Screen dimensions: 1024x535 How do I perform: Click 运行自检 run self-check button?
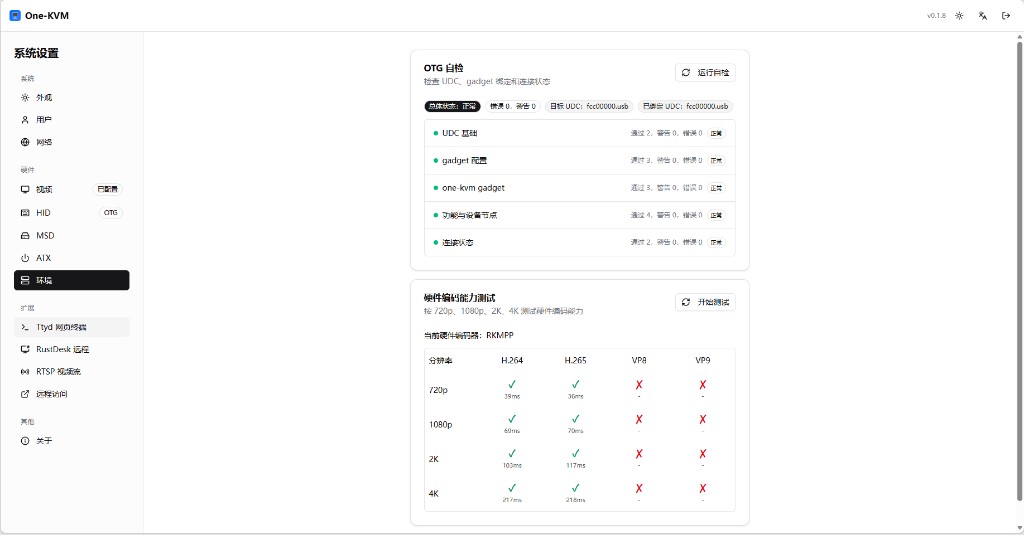(x=705, y=73)
